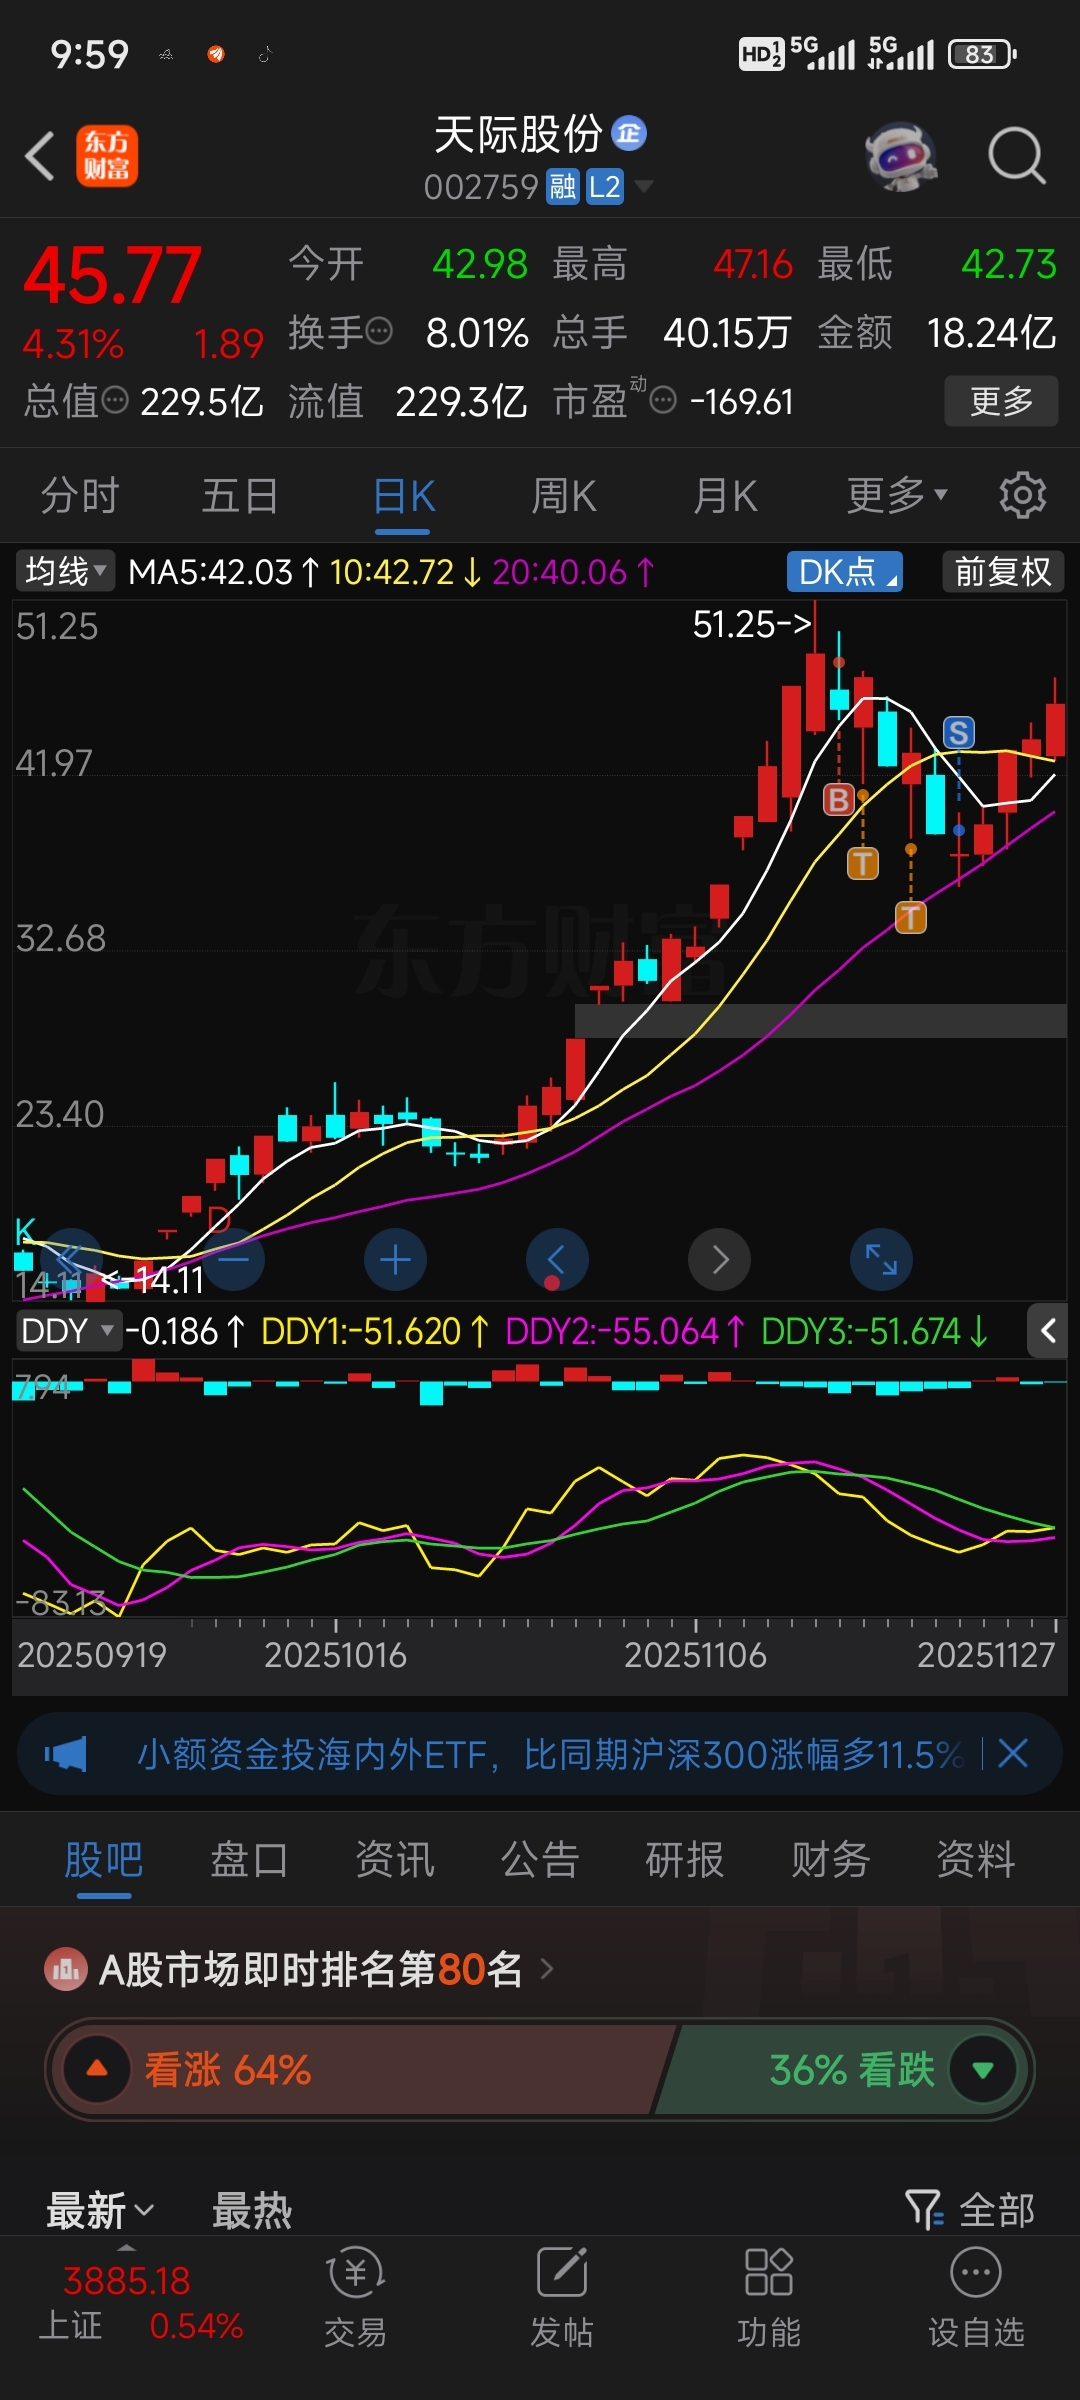Open the 最新 sort dropdown
This screenshot has height=2400, width=1080.
pos(100,2209)
